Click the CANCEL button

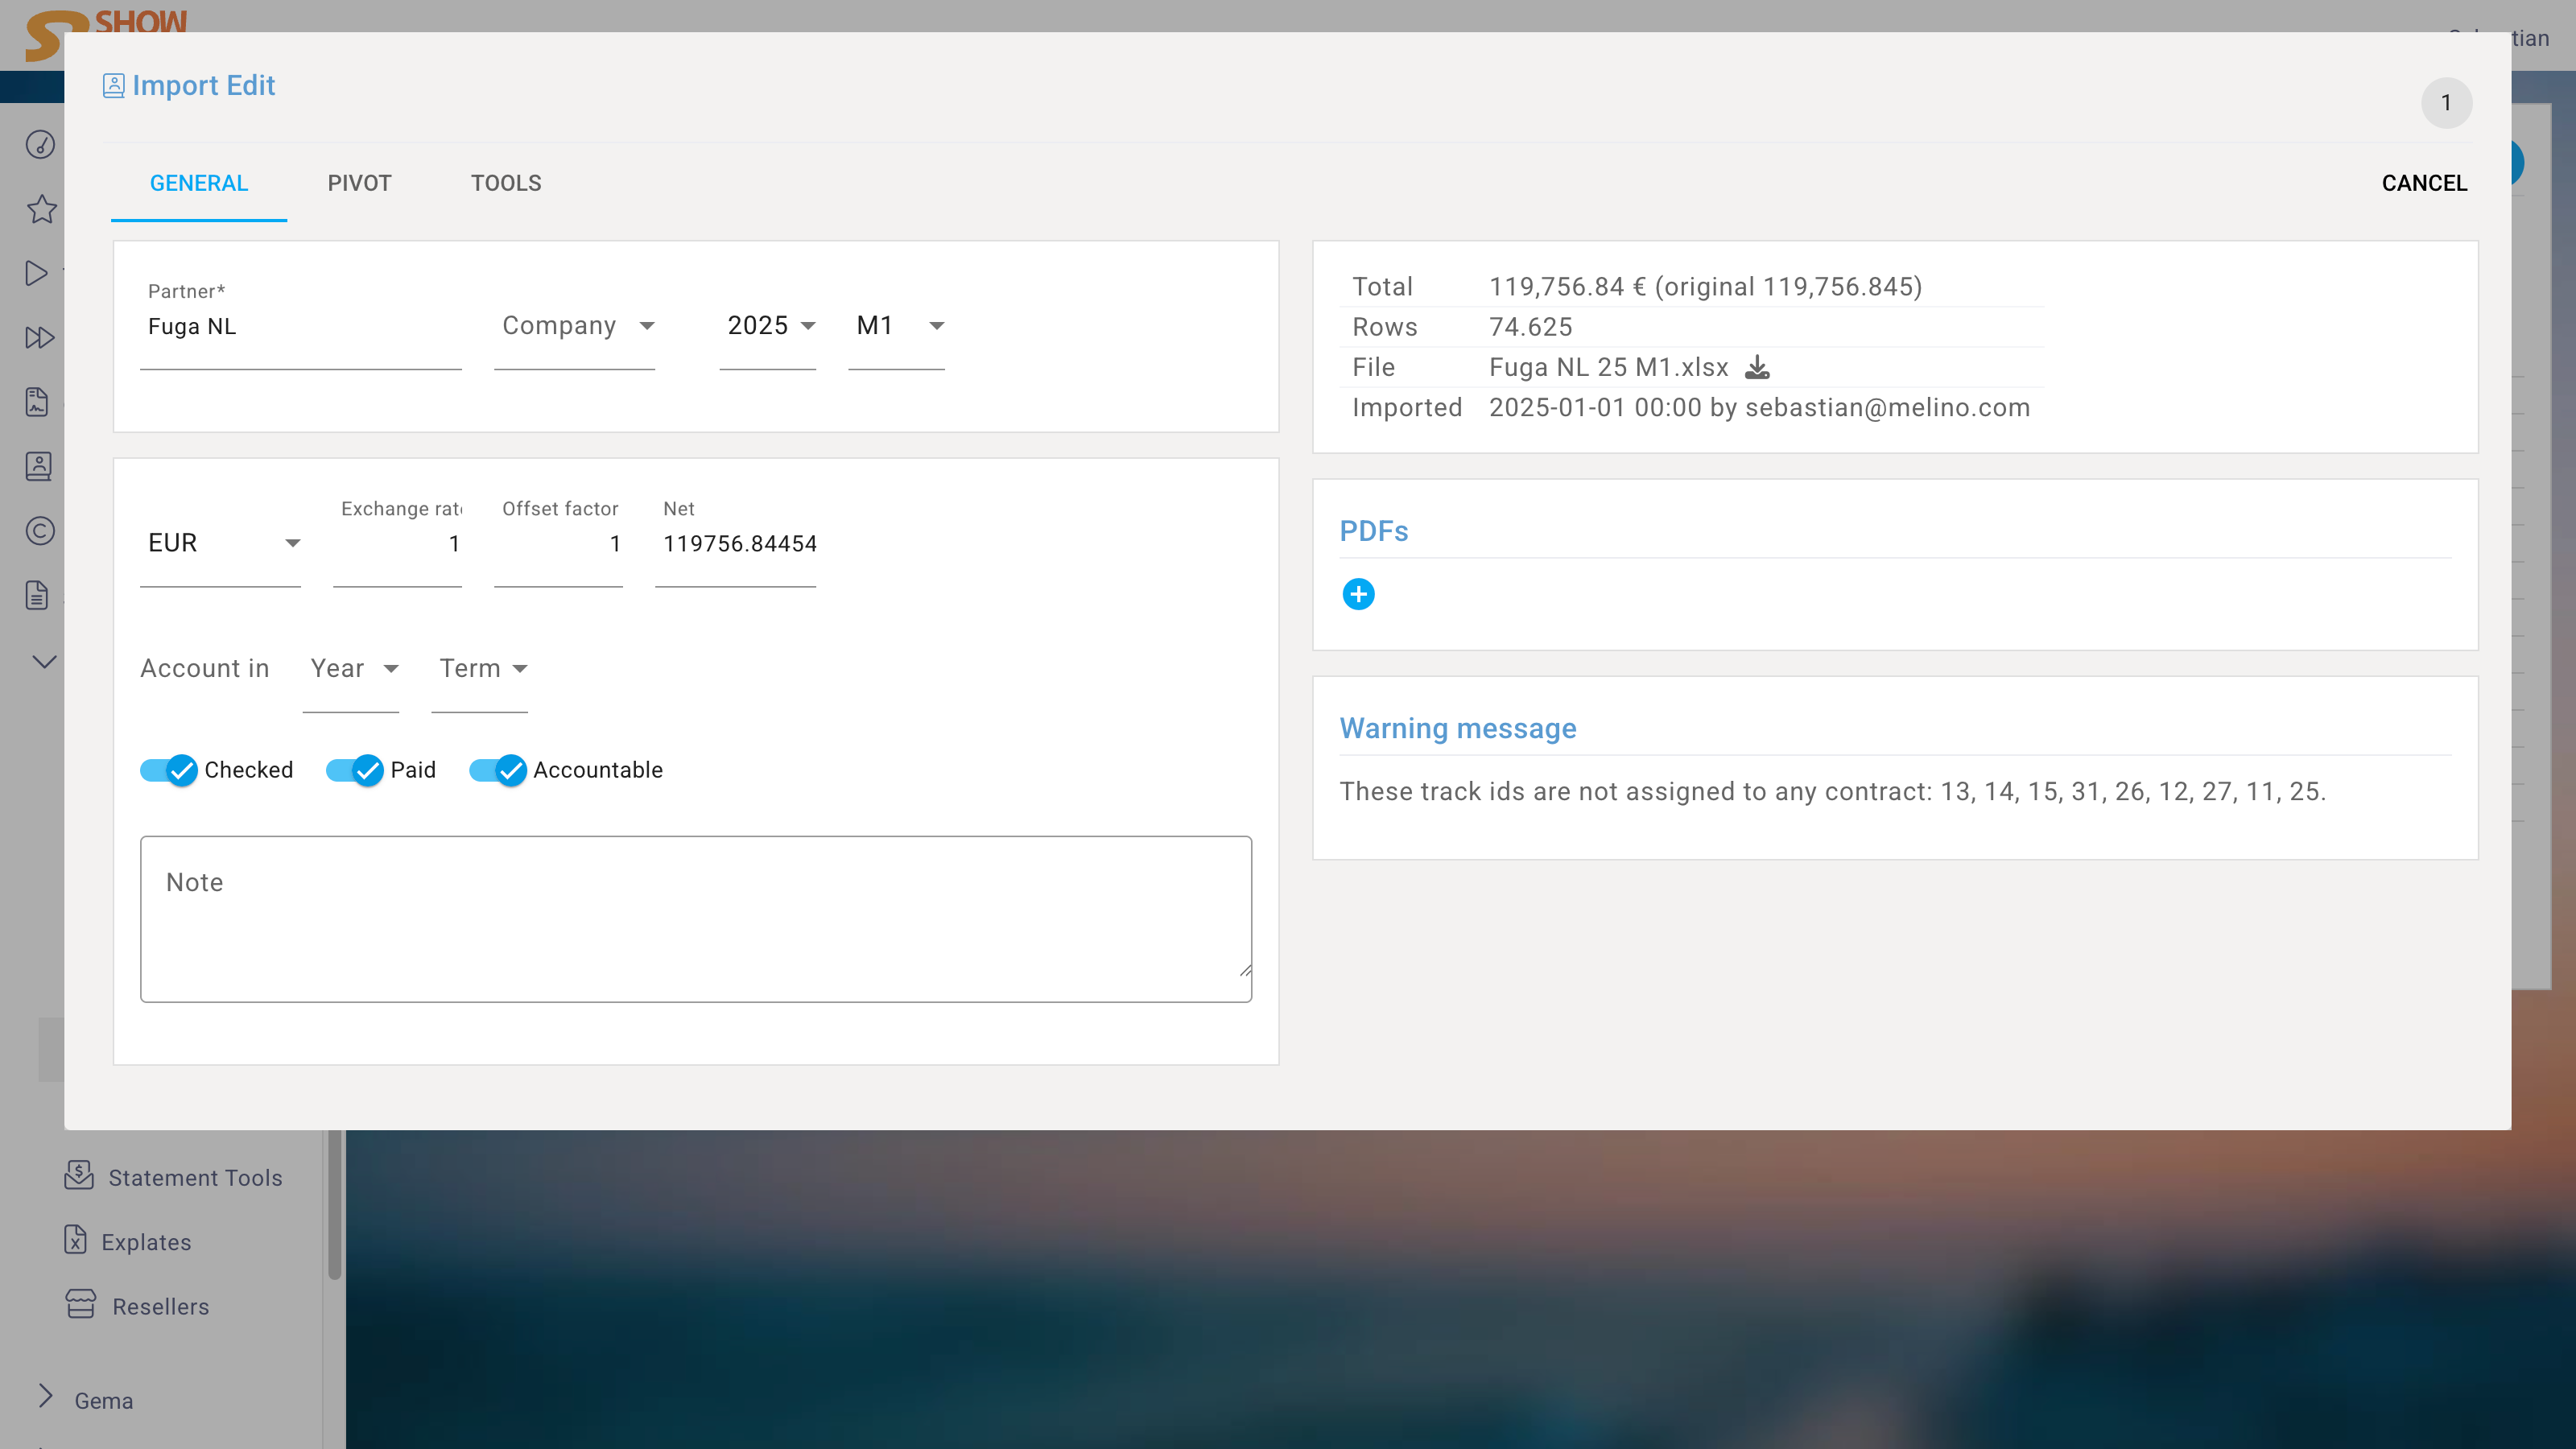tap(2423, 183)
